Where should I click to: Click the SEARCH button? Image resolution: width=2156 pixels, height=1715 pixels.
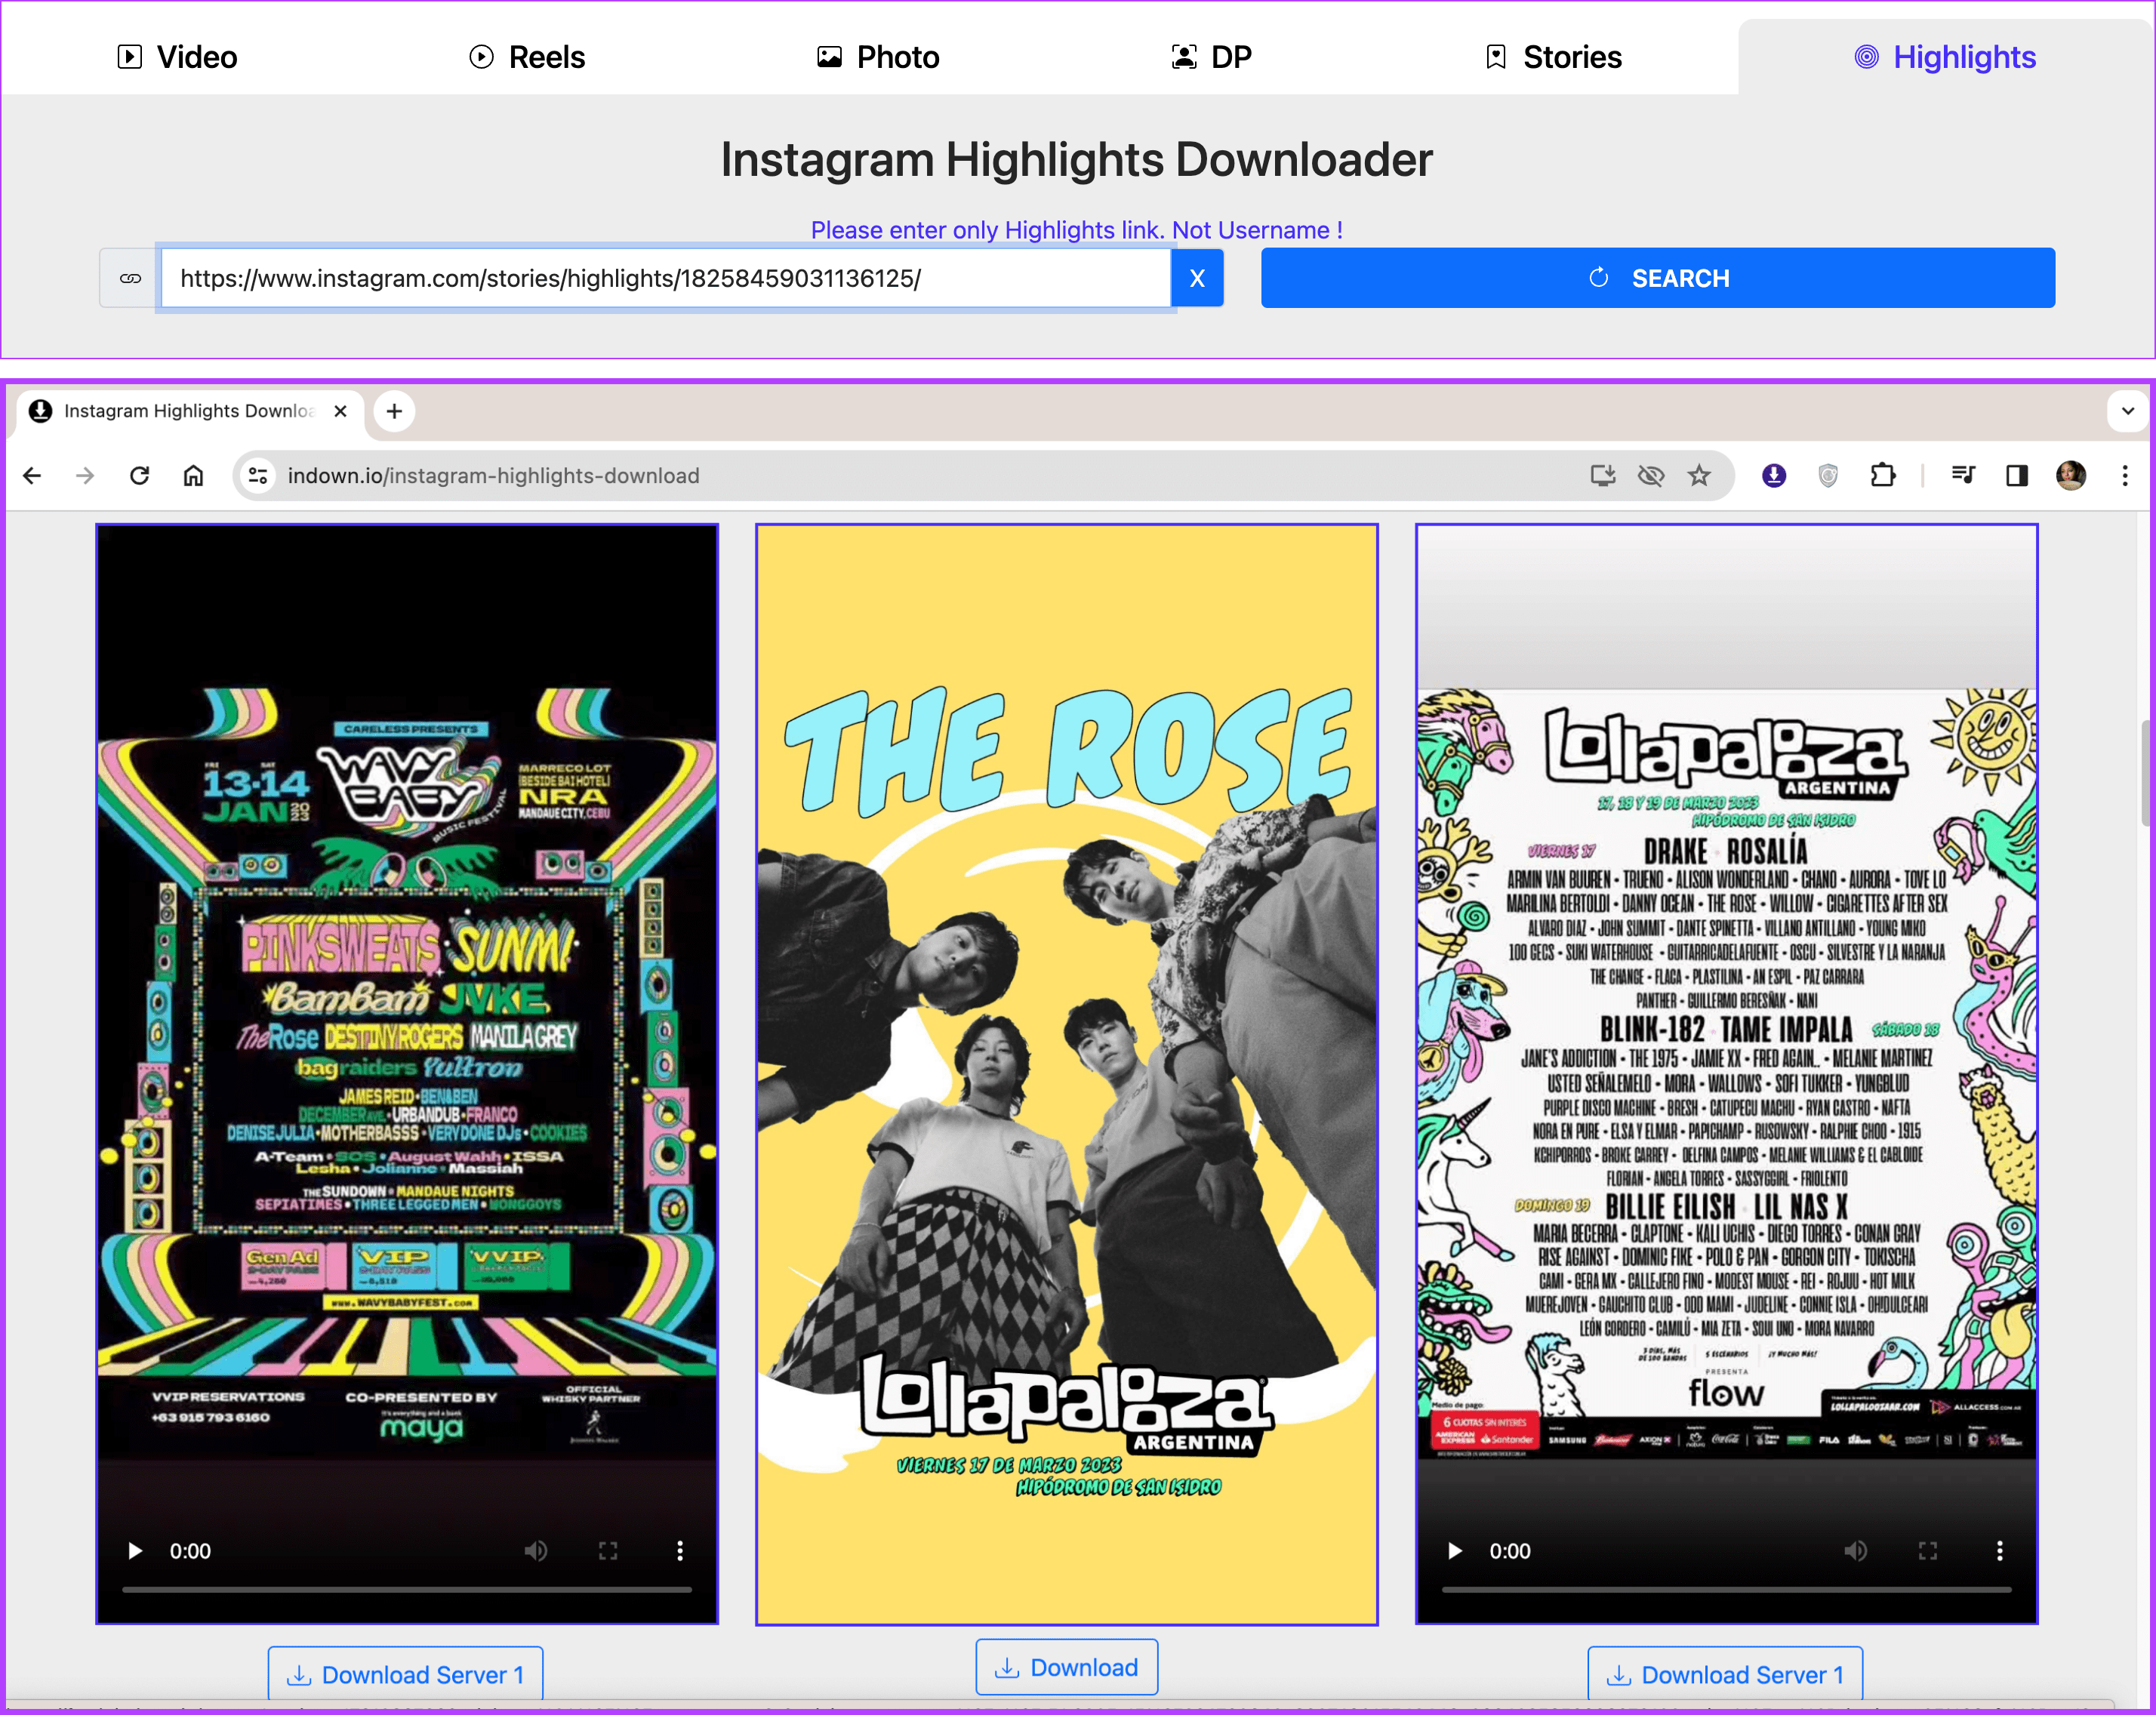(x=1661, y=278)
